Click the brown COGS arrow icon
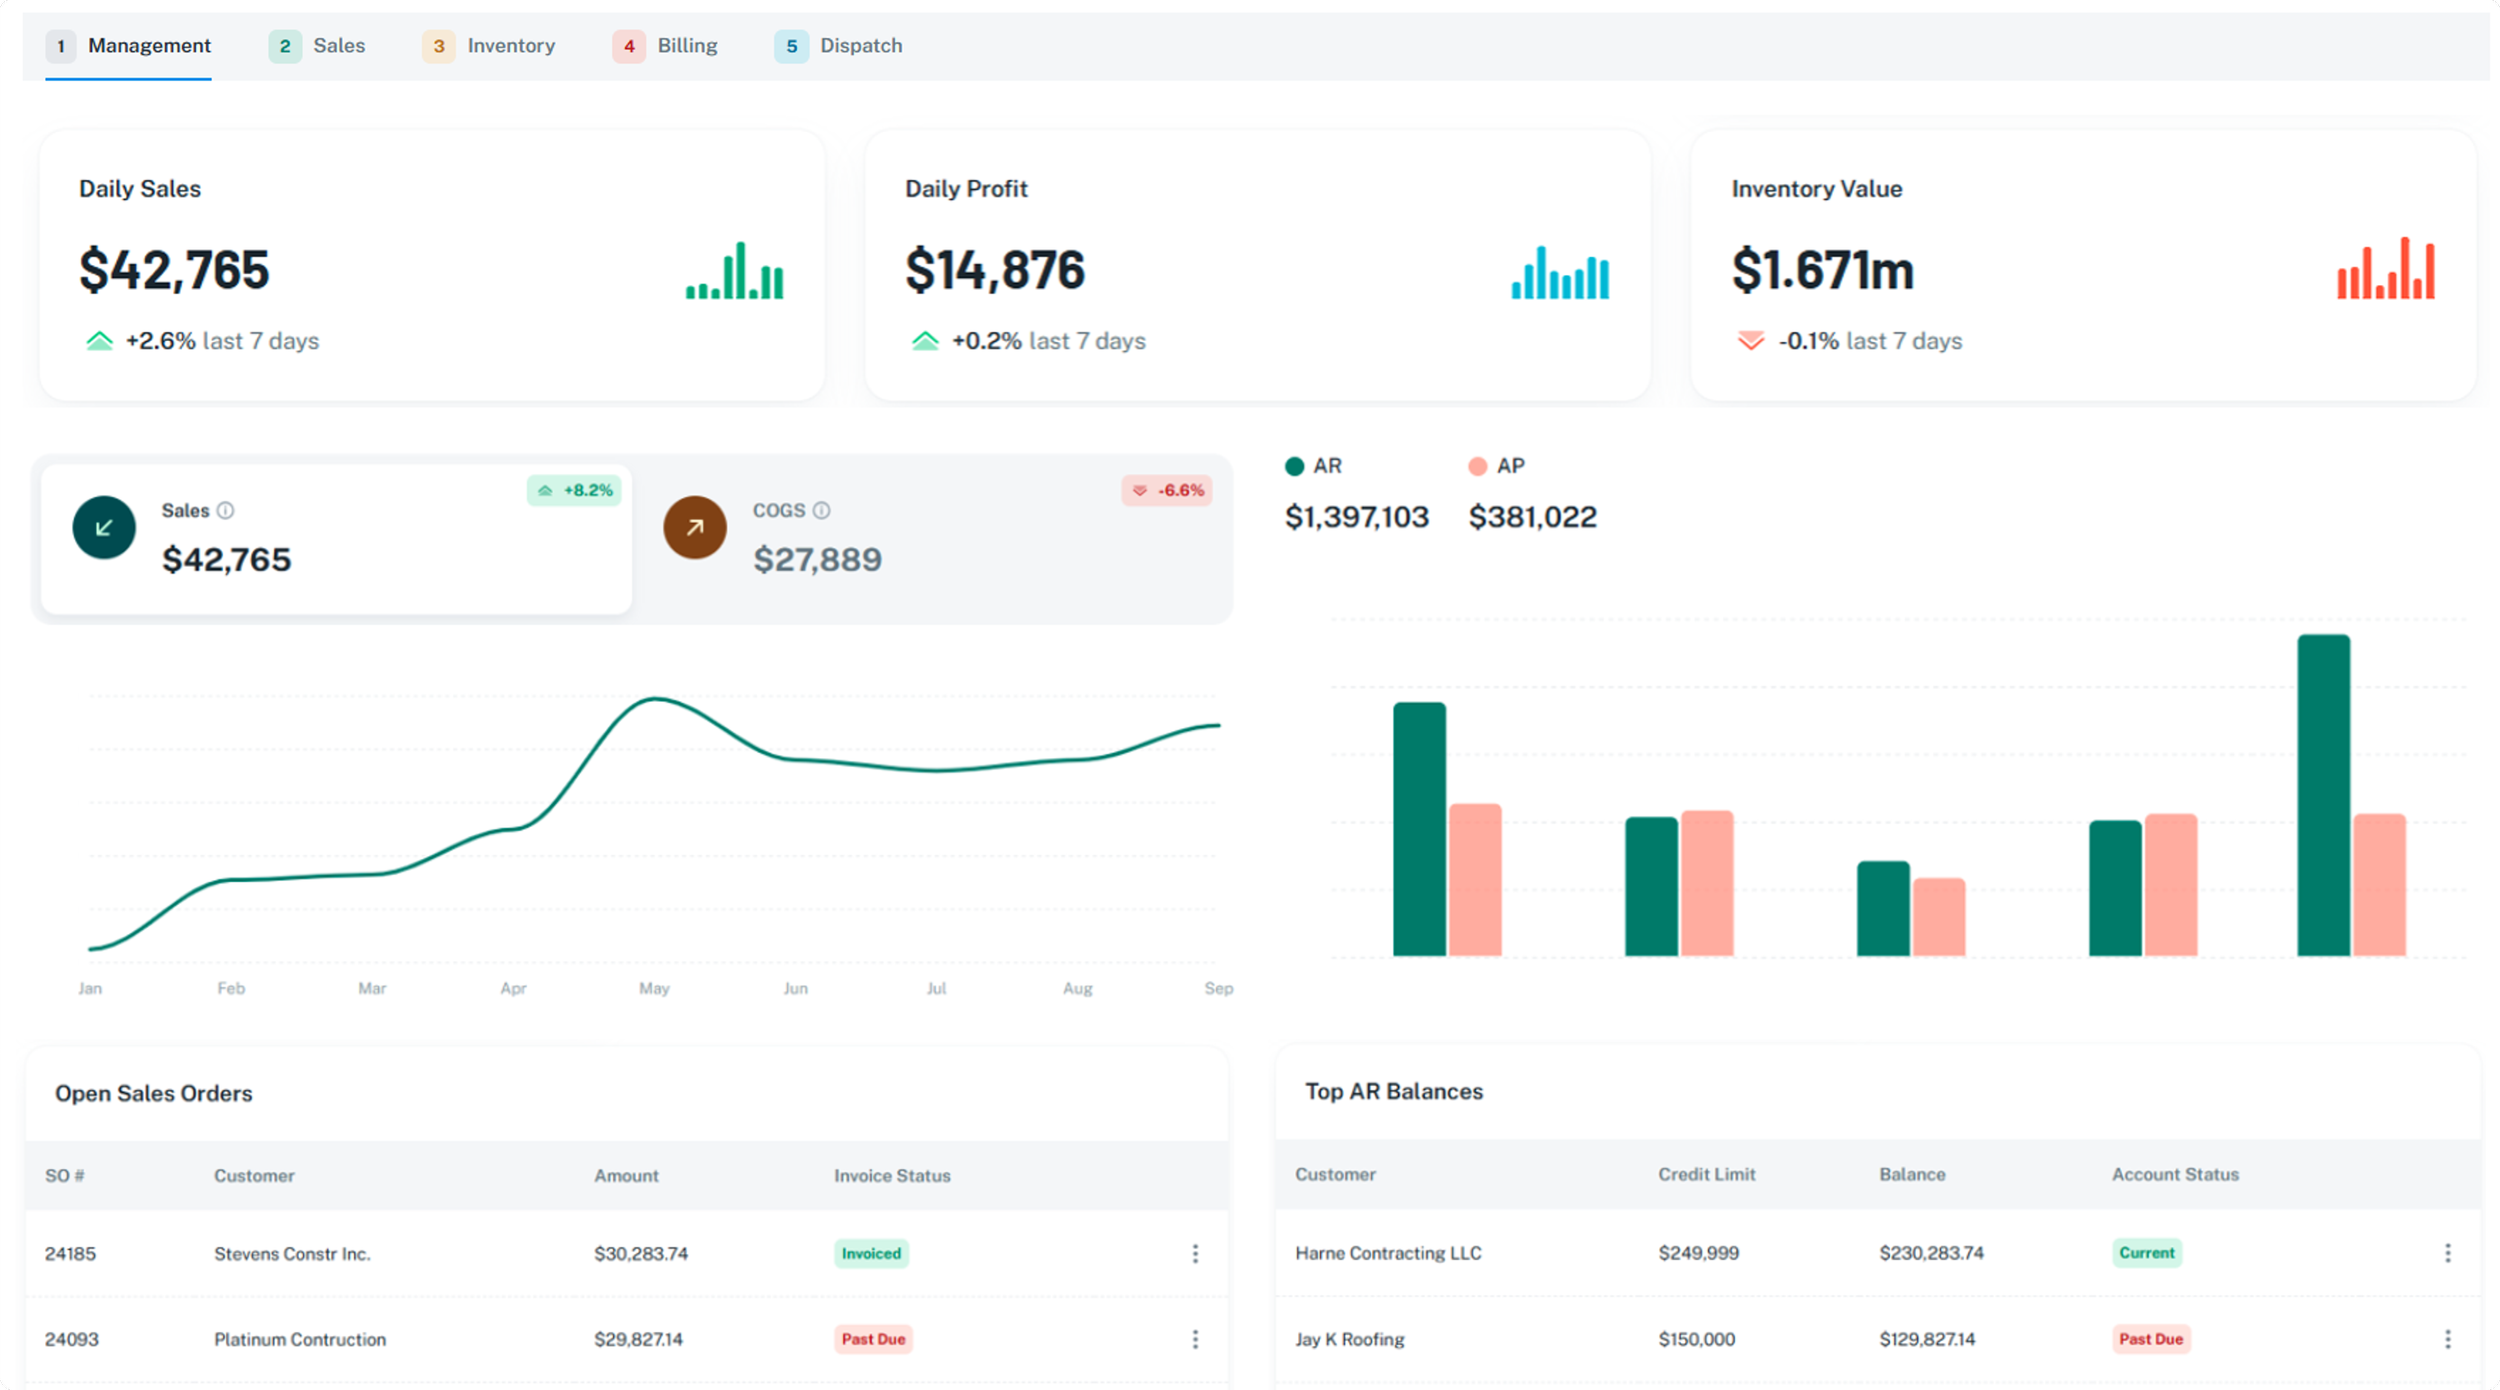The width and height of the screenshot is (2500, 1390). click(x=695, y=528)
